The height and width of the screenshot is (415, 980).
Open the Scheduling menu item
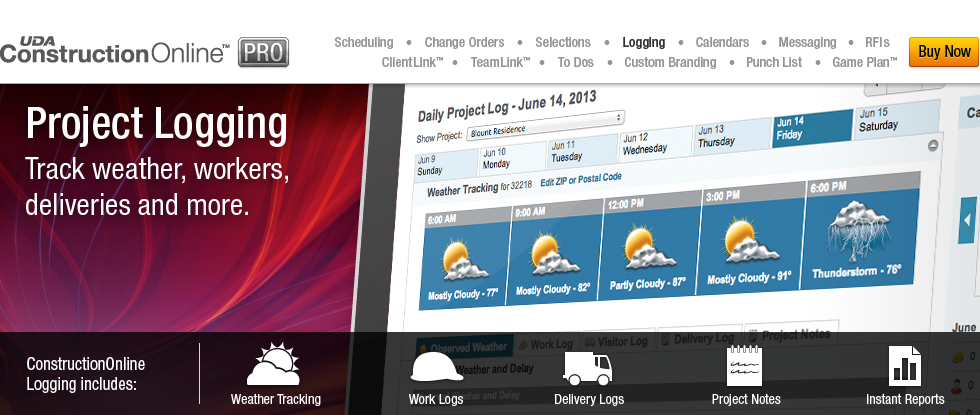(x=364, y=42)
